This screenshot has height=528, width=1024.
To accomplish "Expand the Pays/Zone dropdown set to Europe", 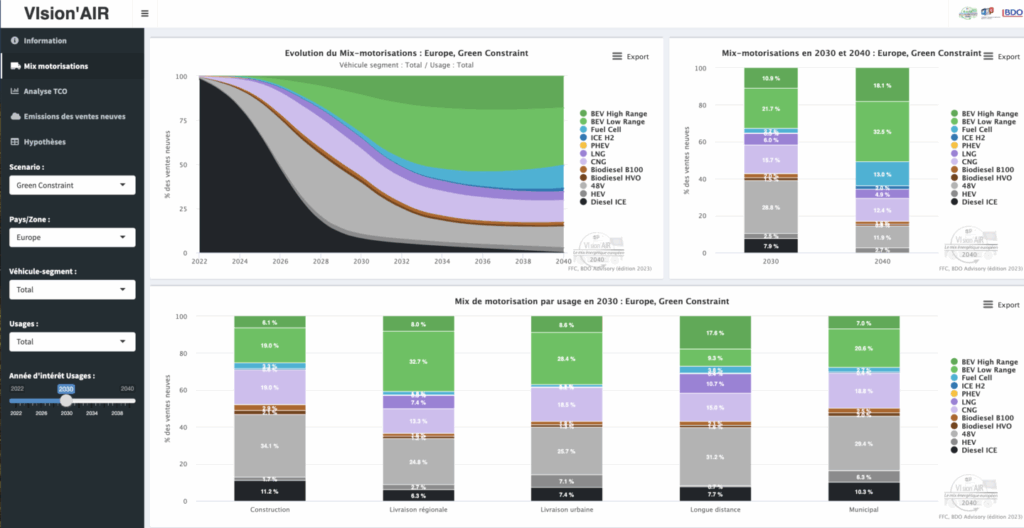I will click(71, 237).
